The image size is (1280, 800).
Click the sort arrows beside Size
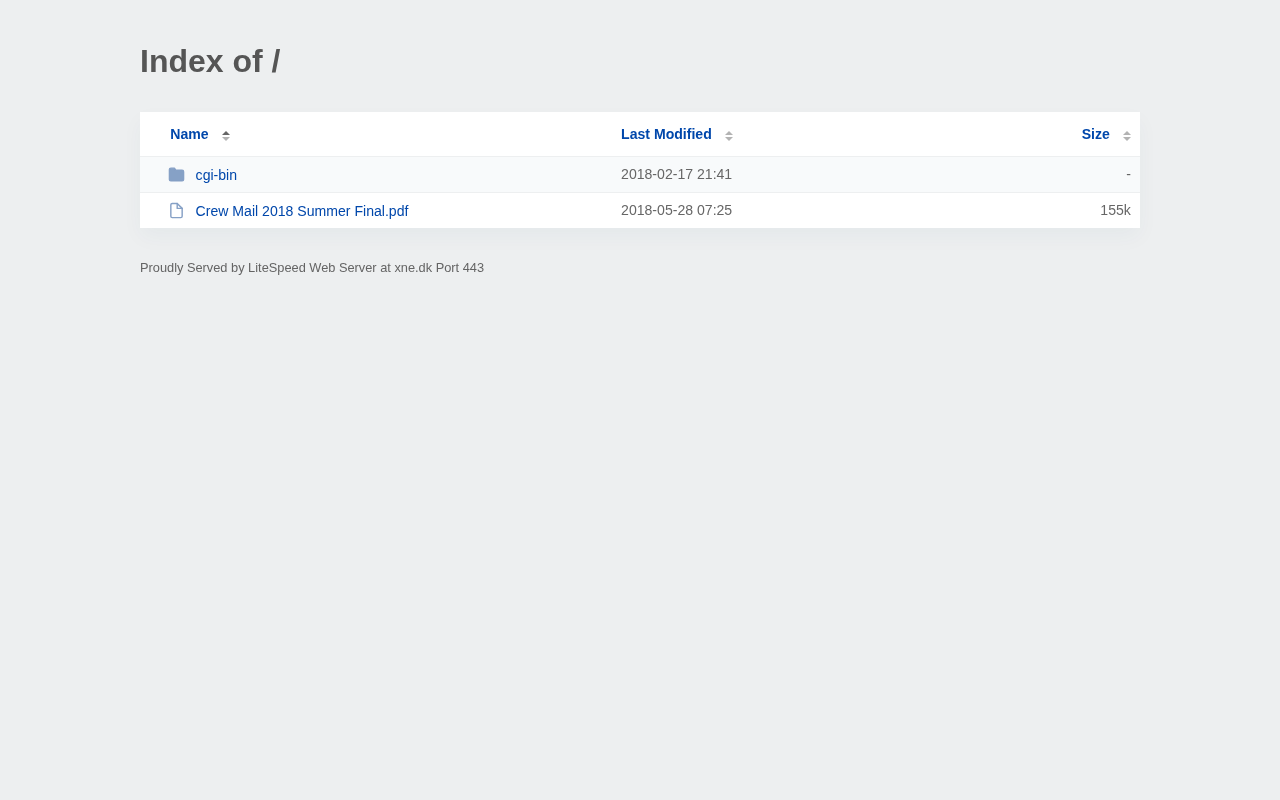1127,135
